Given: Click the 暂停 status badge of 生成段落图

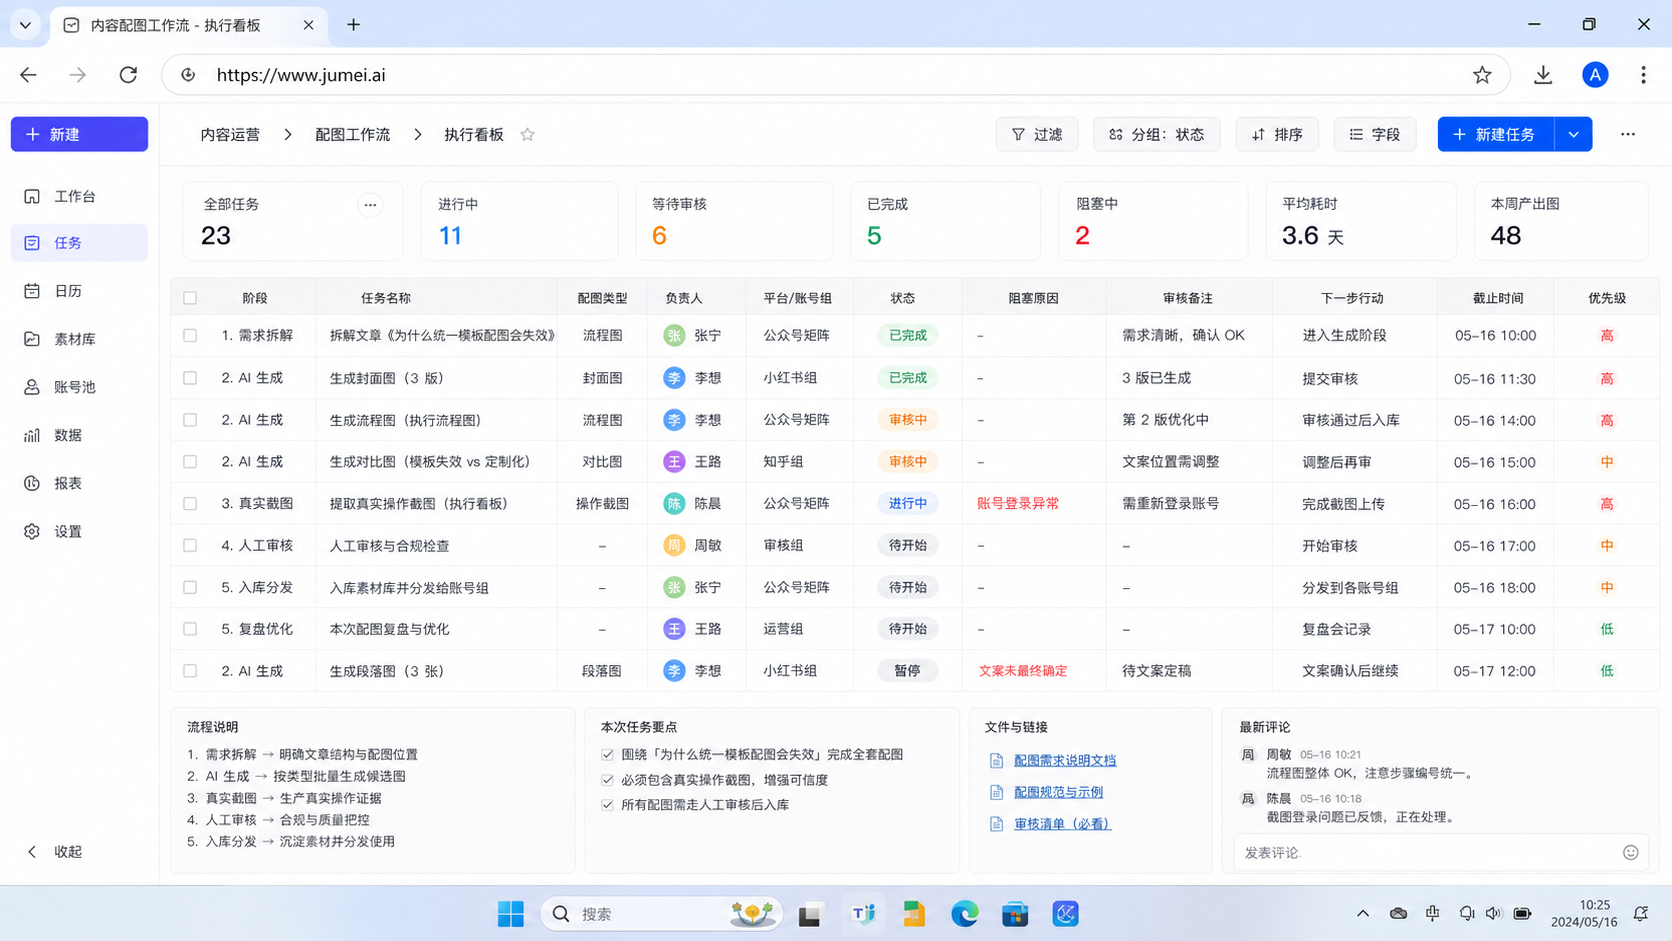Looking at the screenshot, I should [907, 671].
